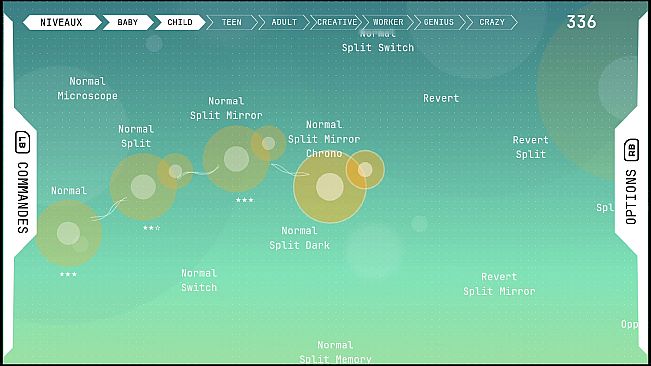Click the Normal Split Dark label
This screenshot has height=366, width=651.
click(x=299, y=238)
